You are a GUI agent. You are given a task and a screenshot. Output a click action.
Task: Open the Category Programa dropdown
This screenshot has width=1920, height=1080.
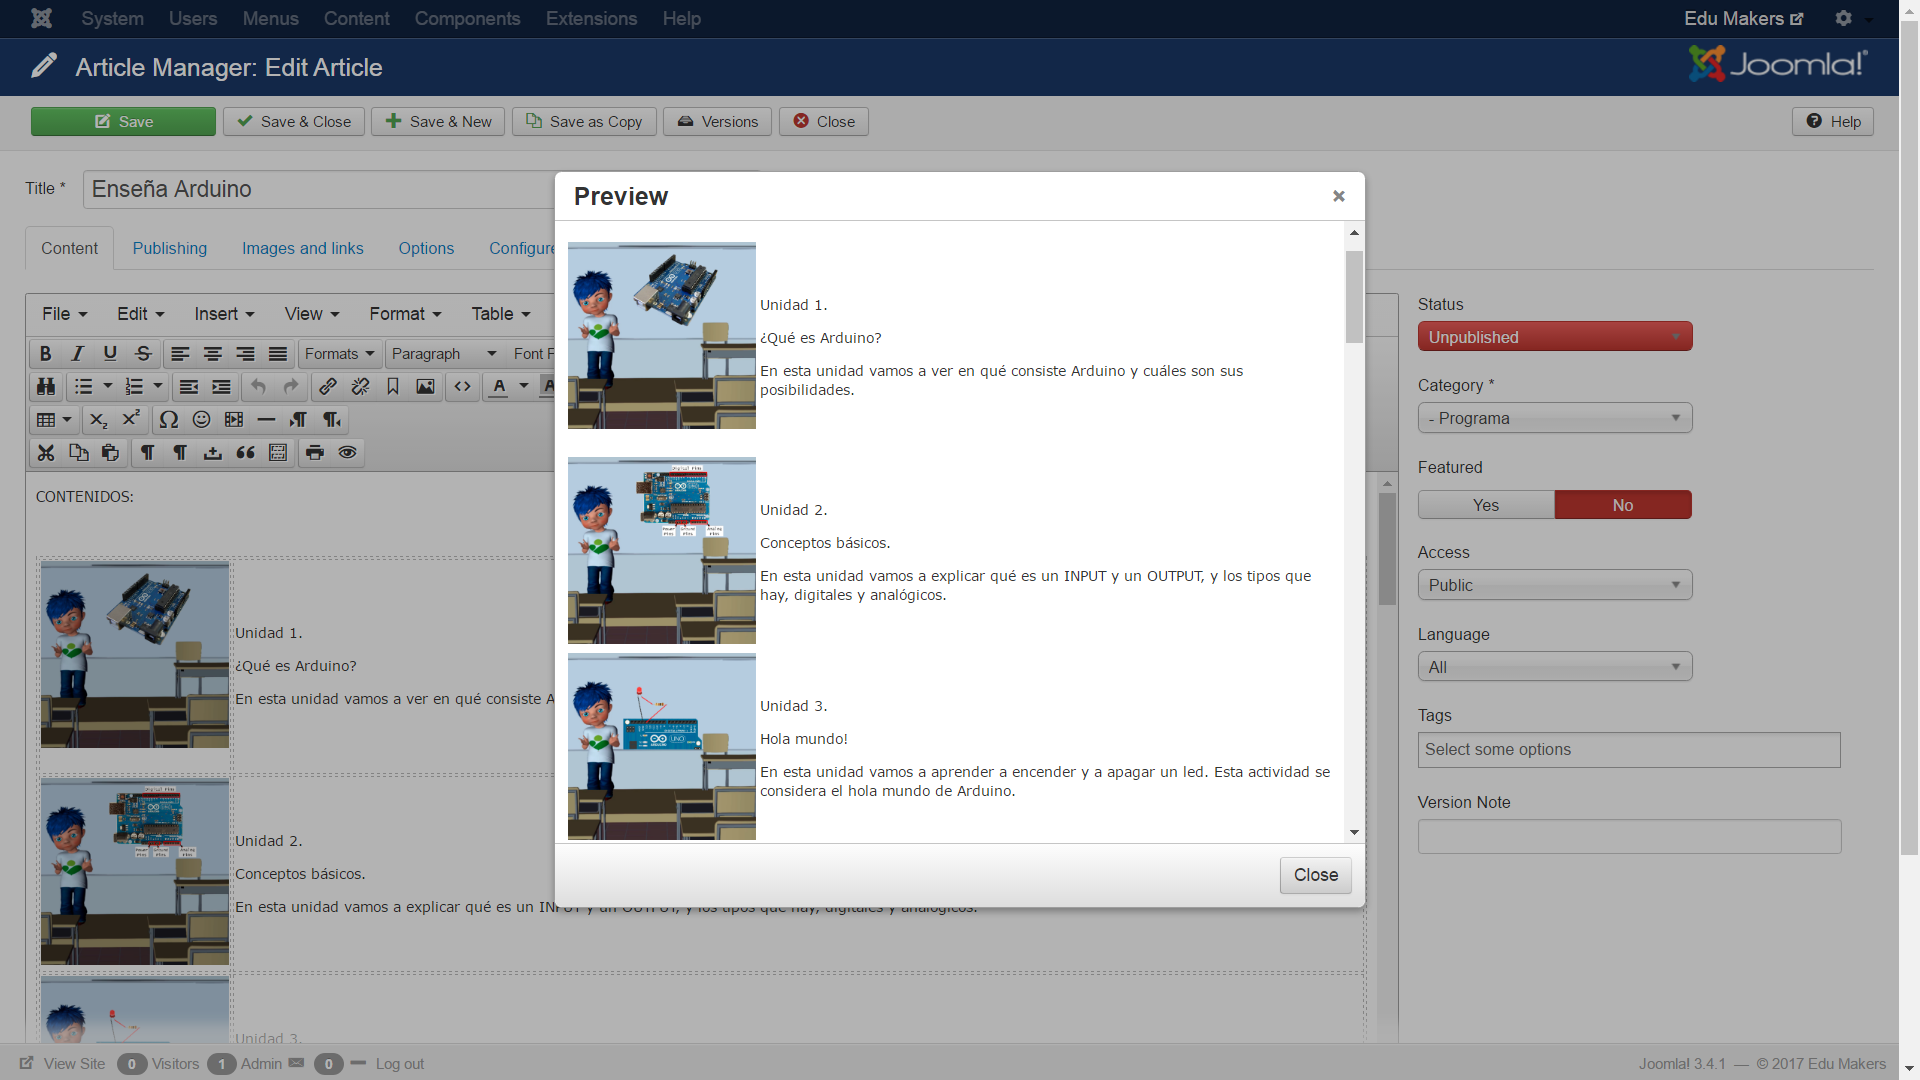1554,418
